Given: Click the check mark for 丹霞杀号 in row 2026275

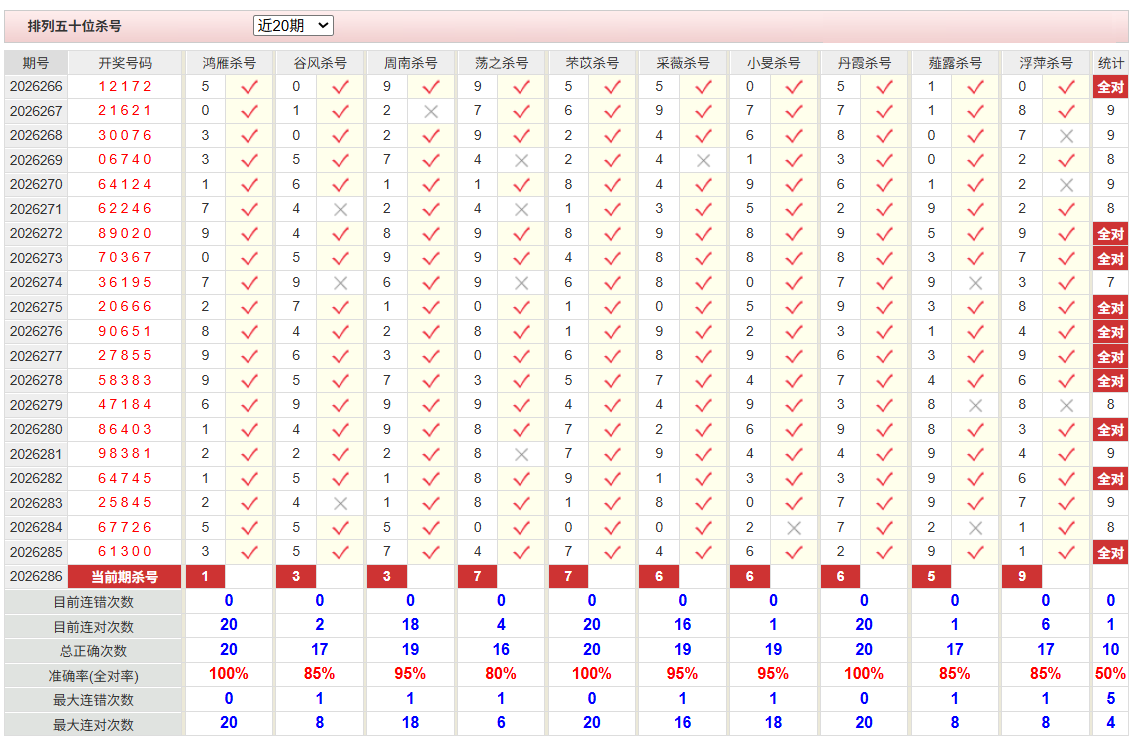Looking at the screenshot, I should pos(884,307).
